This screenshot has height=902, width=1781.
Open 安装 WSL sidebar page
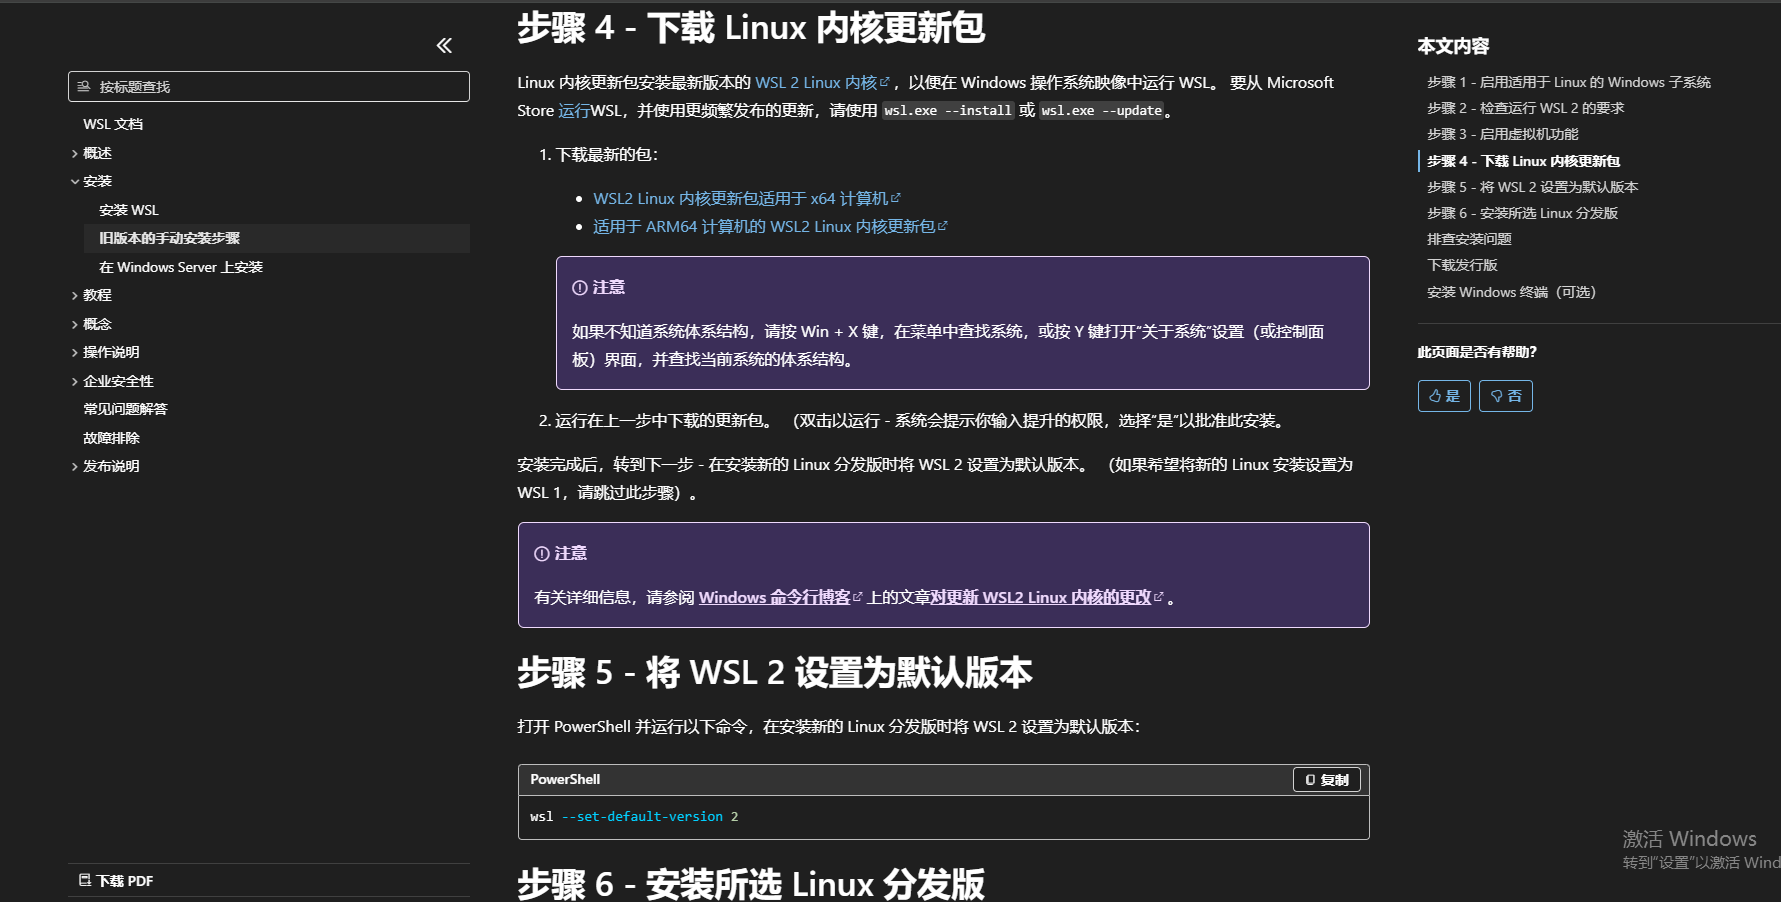[x=129, y=210]
